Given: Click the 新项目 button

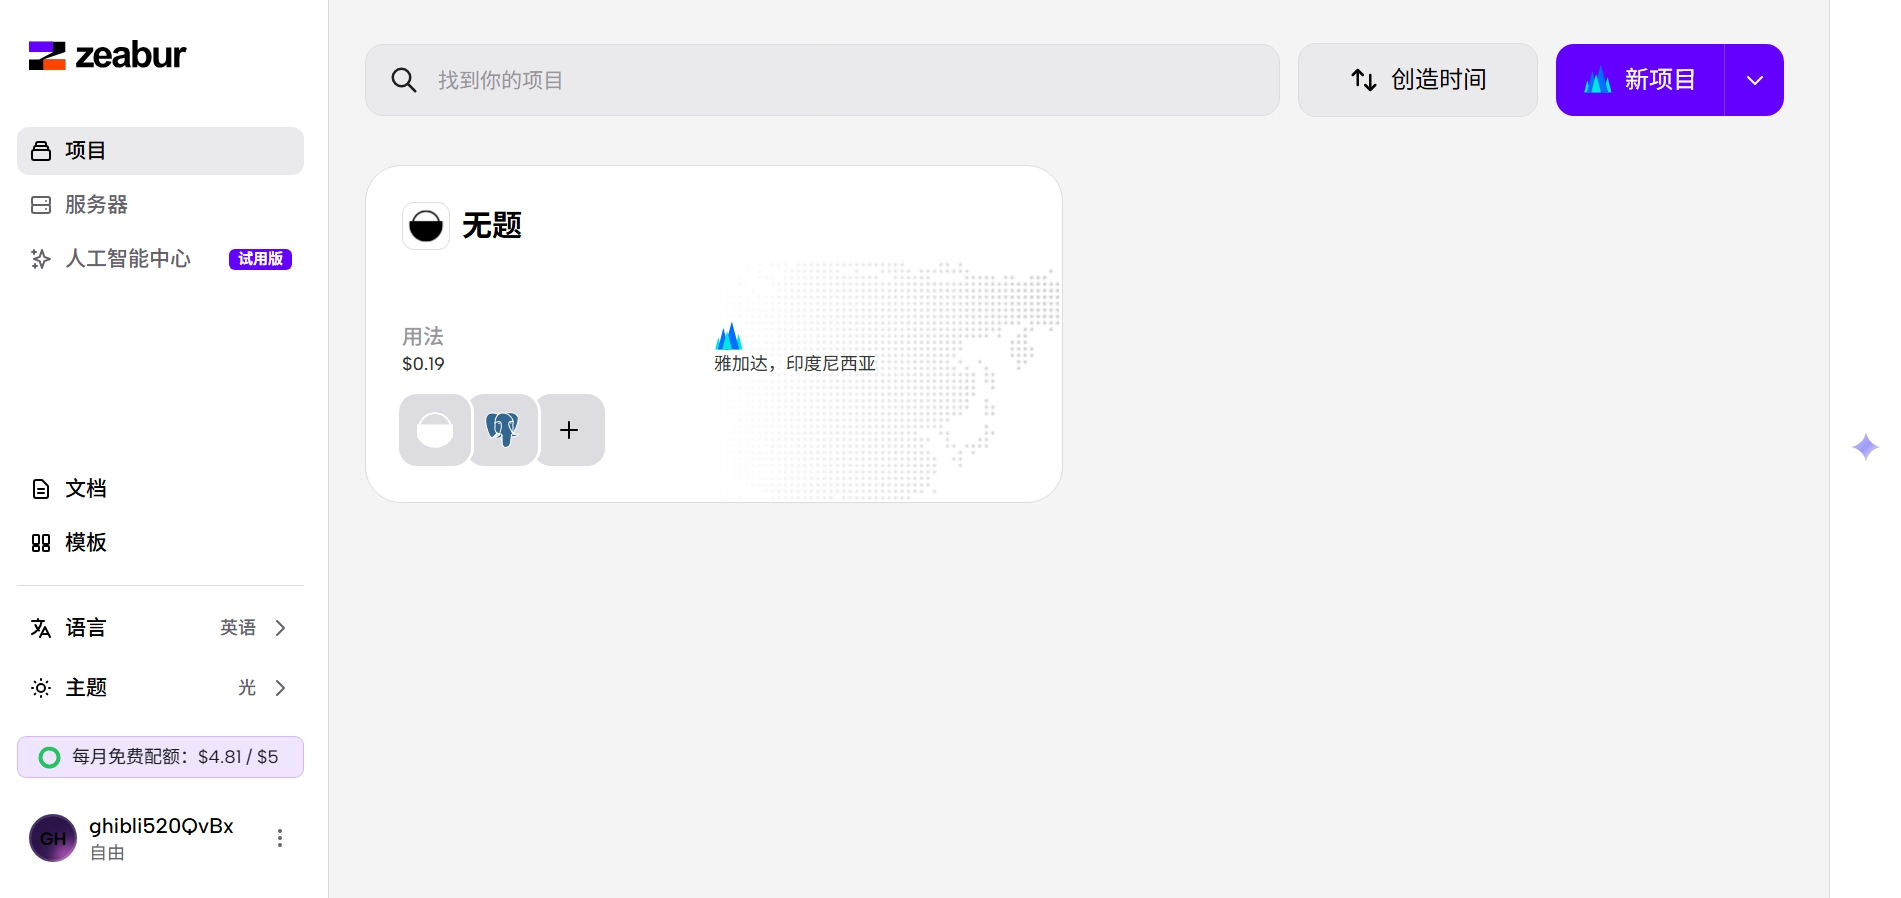Looking at the screenshot, I should click(x=1640, y=80).
